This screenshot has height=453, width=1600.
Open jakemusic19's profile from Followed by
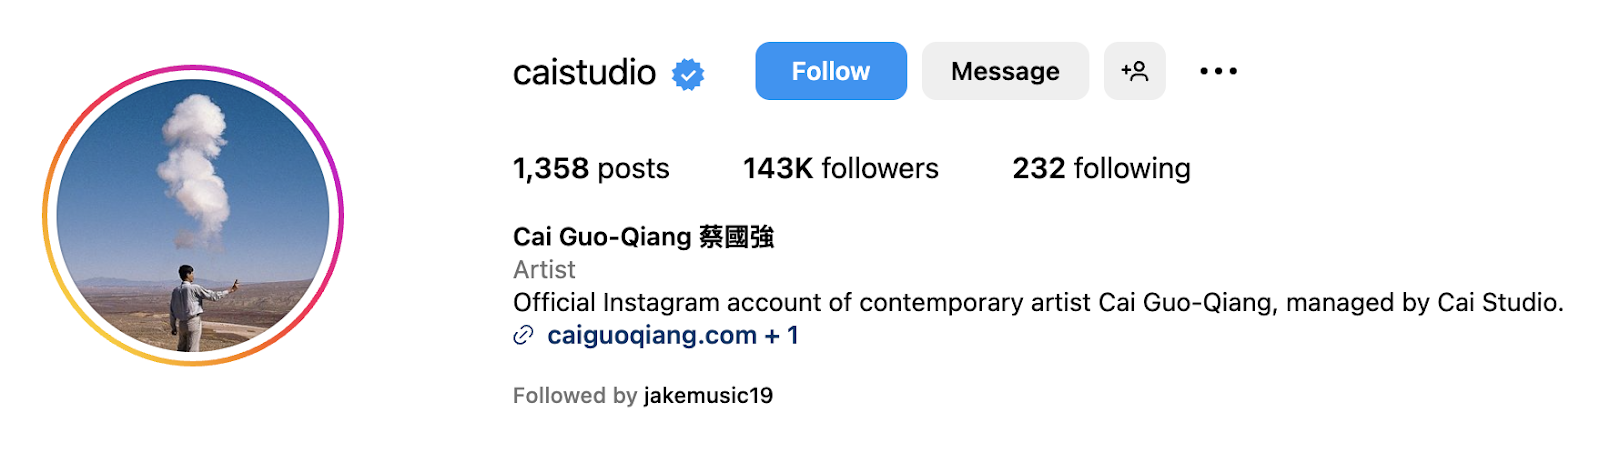708,396
